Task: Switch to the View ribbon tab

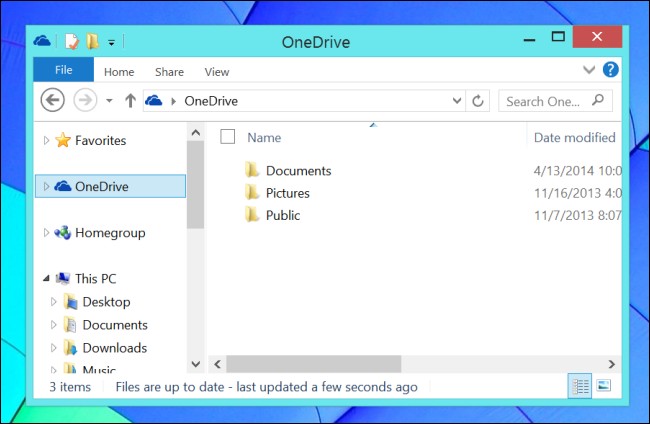Action: [x=217, y=72]
